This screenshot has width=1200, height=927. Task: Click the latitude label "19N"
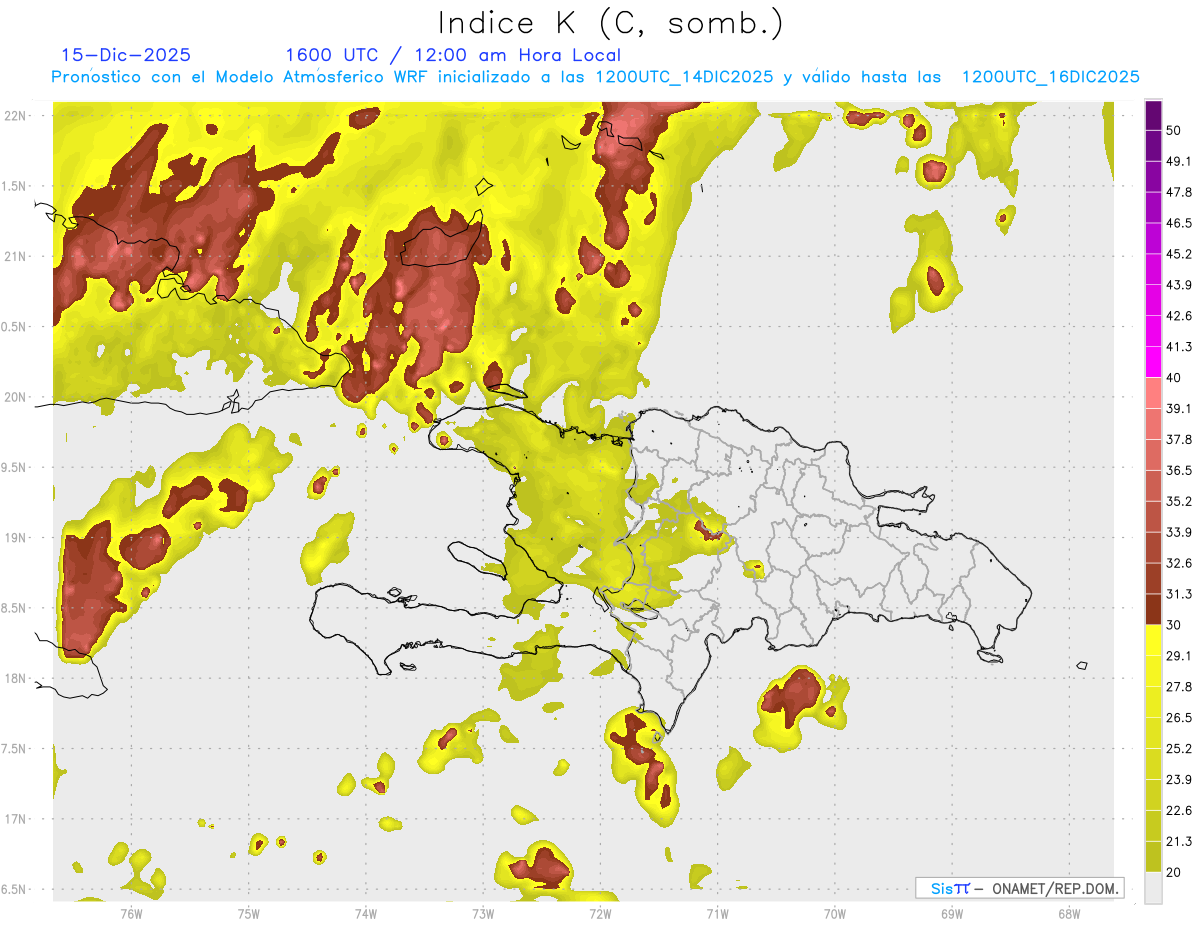[x=16, y=538]
